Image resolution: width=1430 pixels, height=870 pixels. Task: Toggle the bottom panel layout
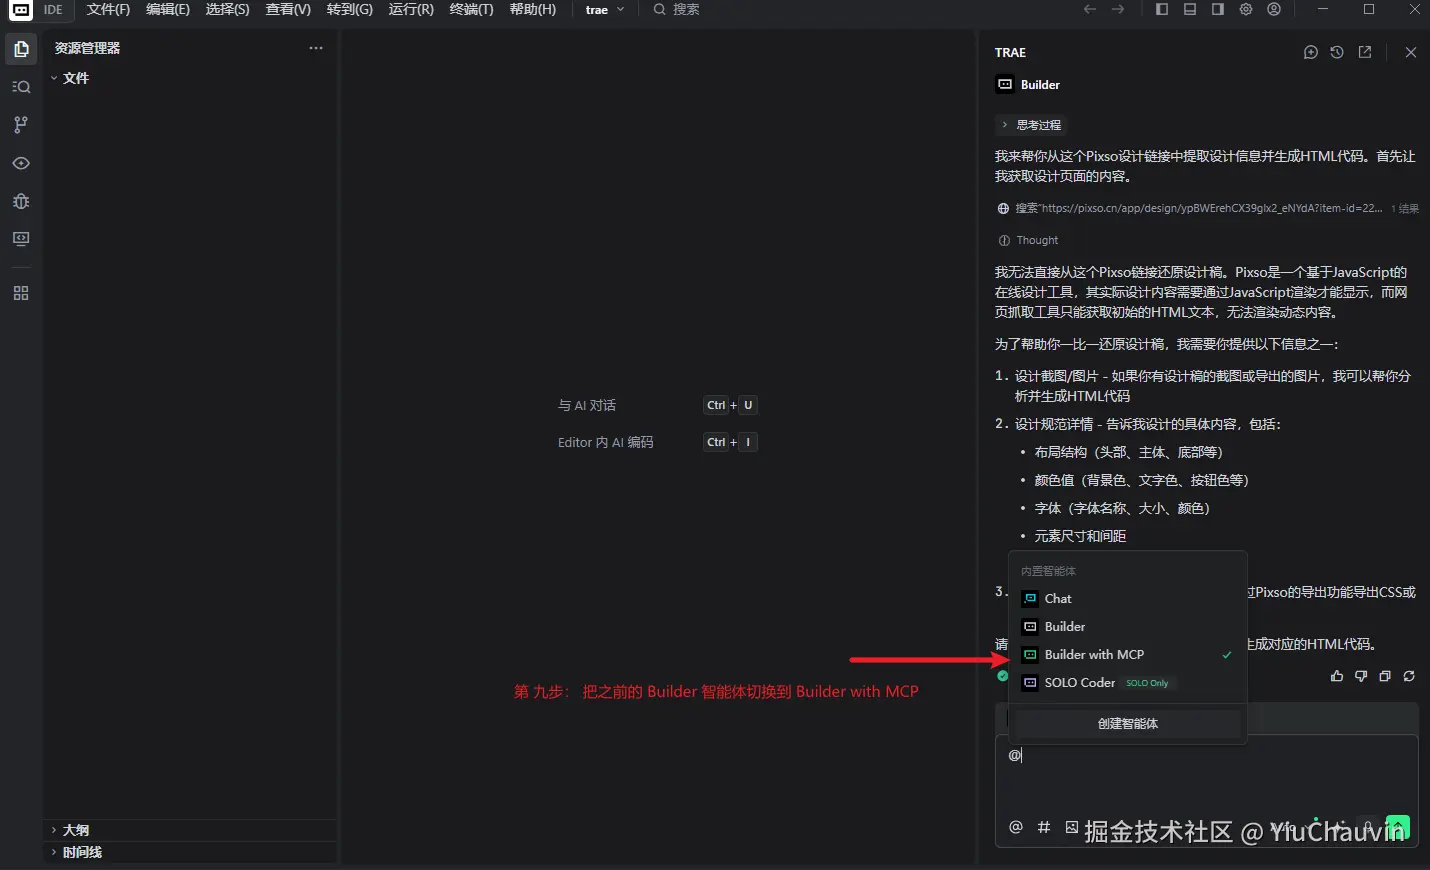pos(1190,9)
